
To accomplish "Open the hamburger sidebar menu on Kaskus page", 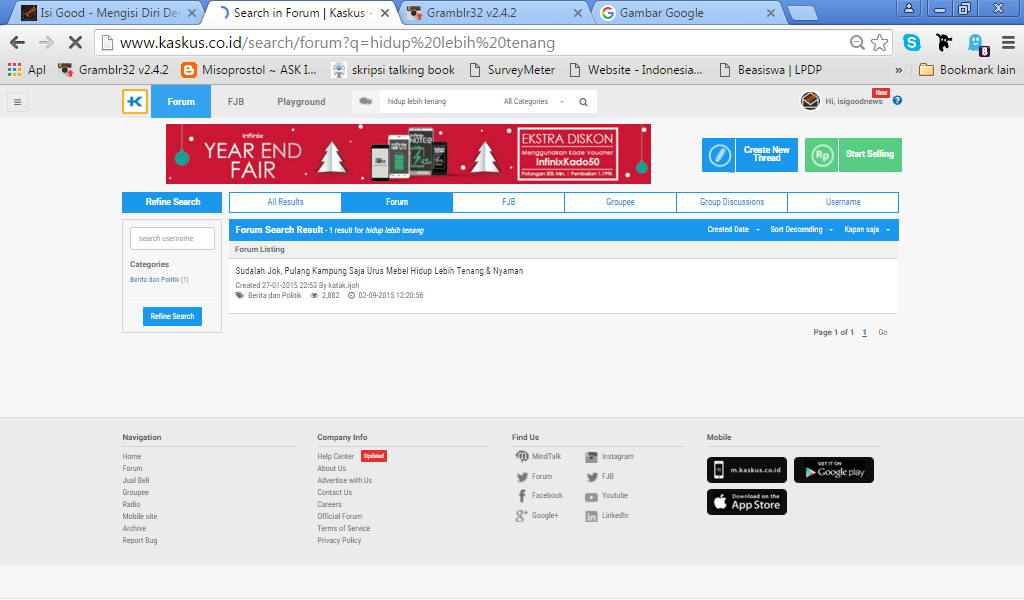I will (18, 102).
